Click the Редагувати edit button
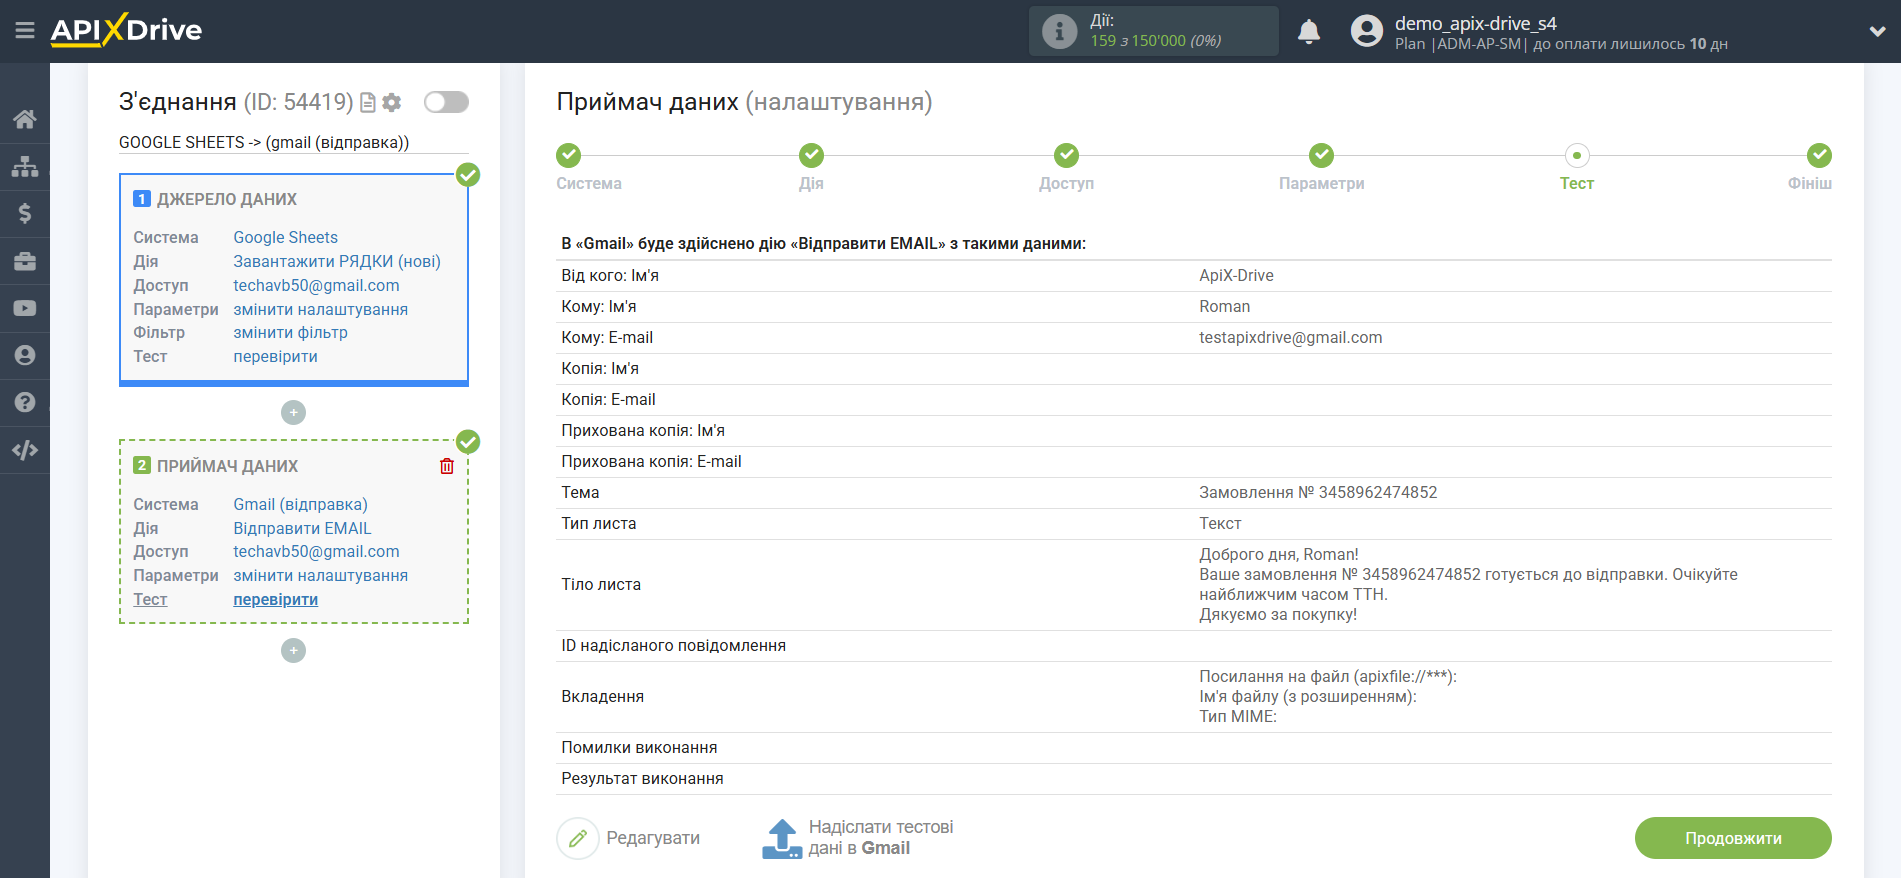Image resolution: width=1901 pixels, height=878 pixels. (628, 838)
